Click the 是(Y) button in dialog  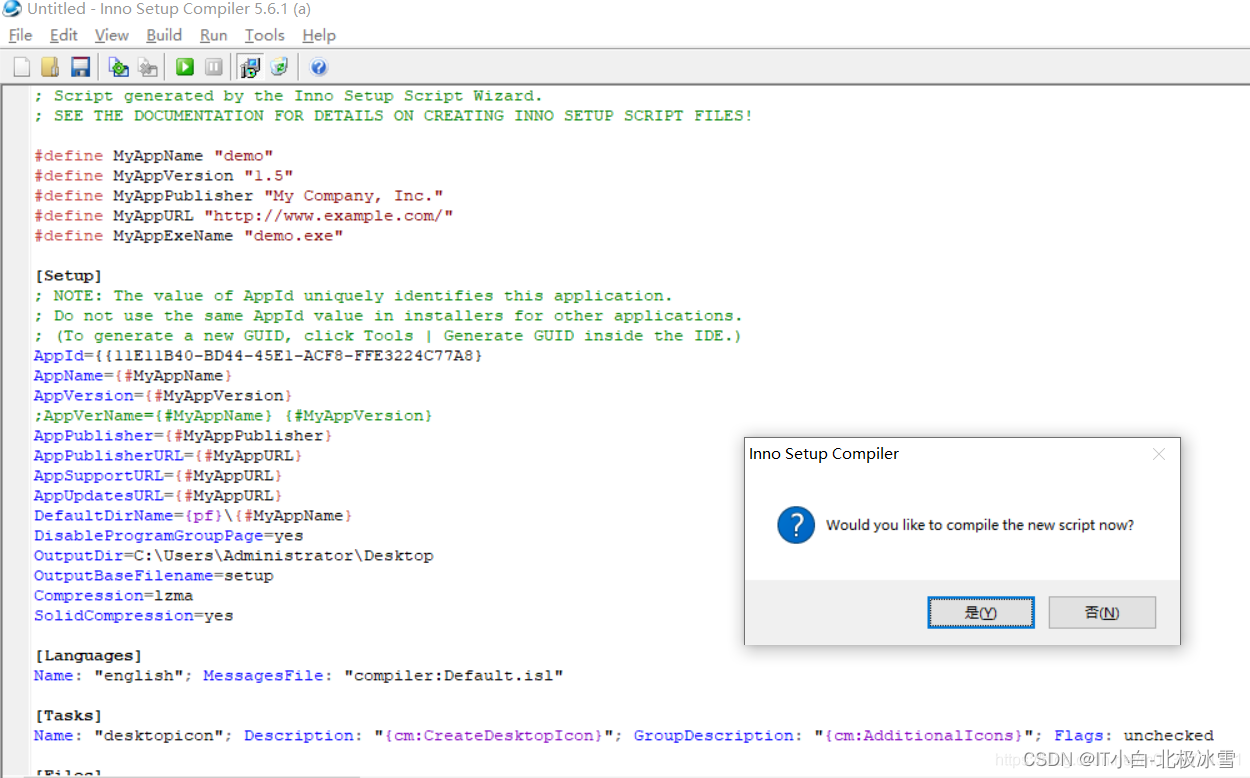click(981, 613)
